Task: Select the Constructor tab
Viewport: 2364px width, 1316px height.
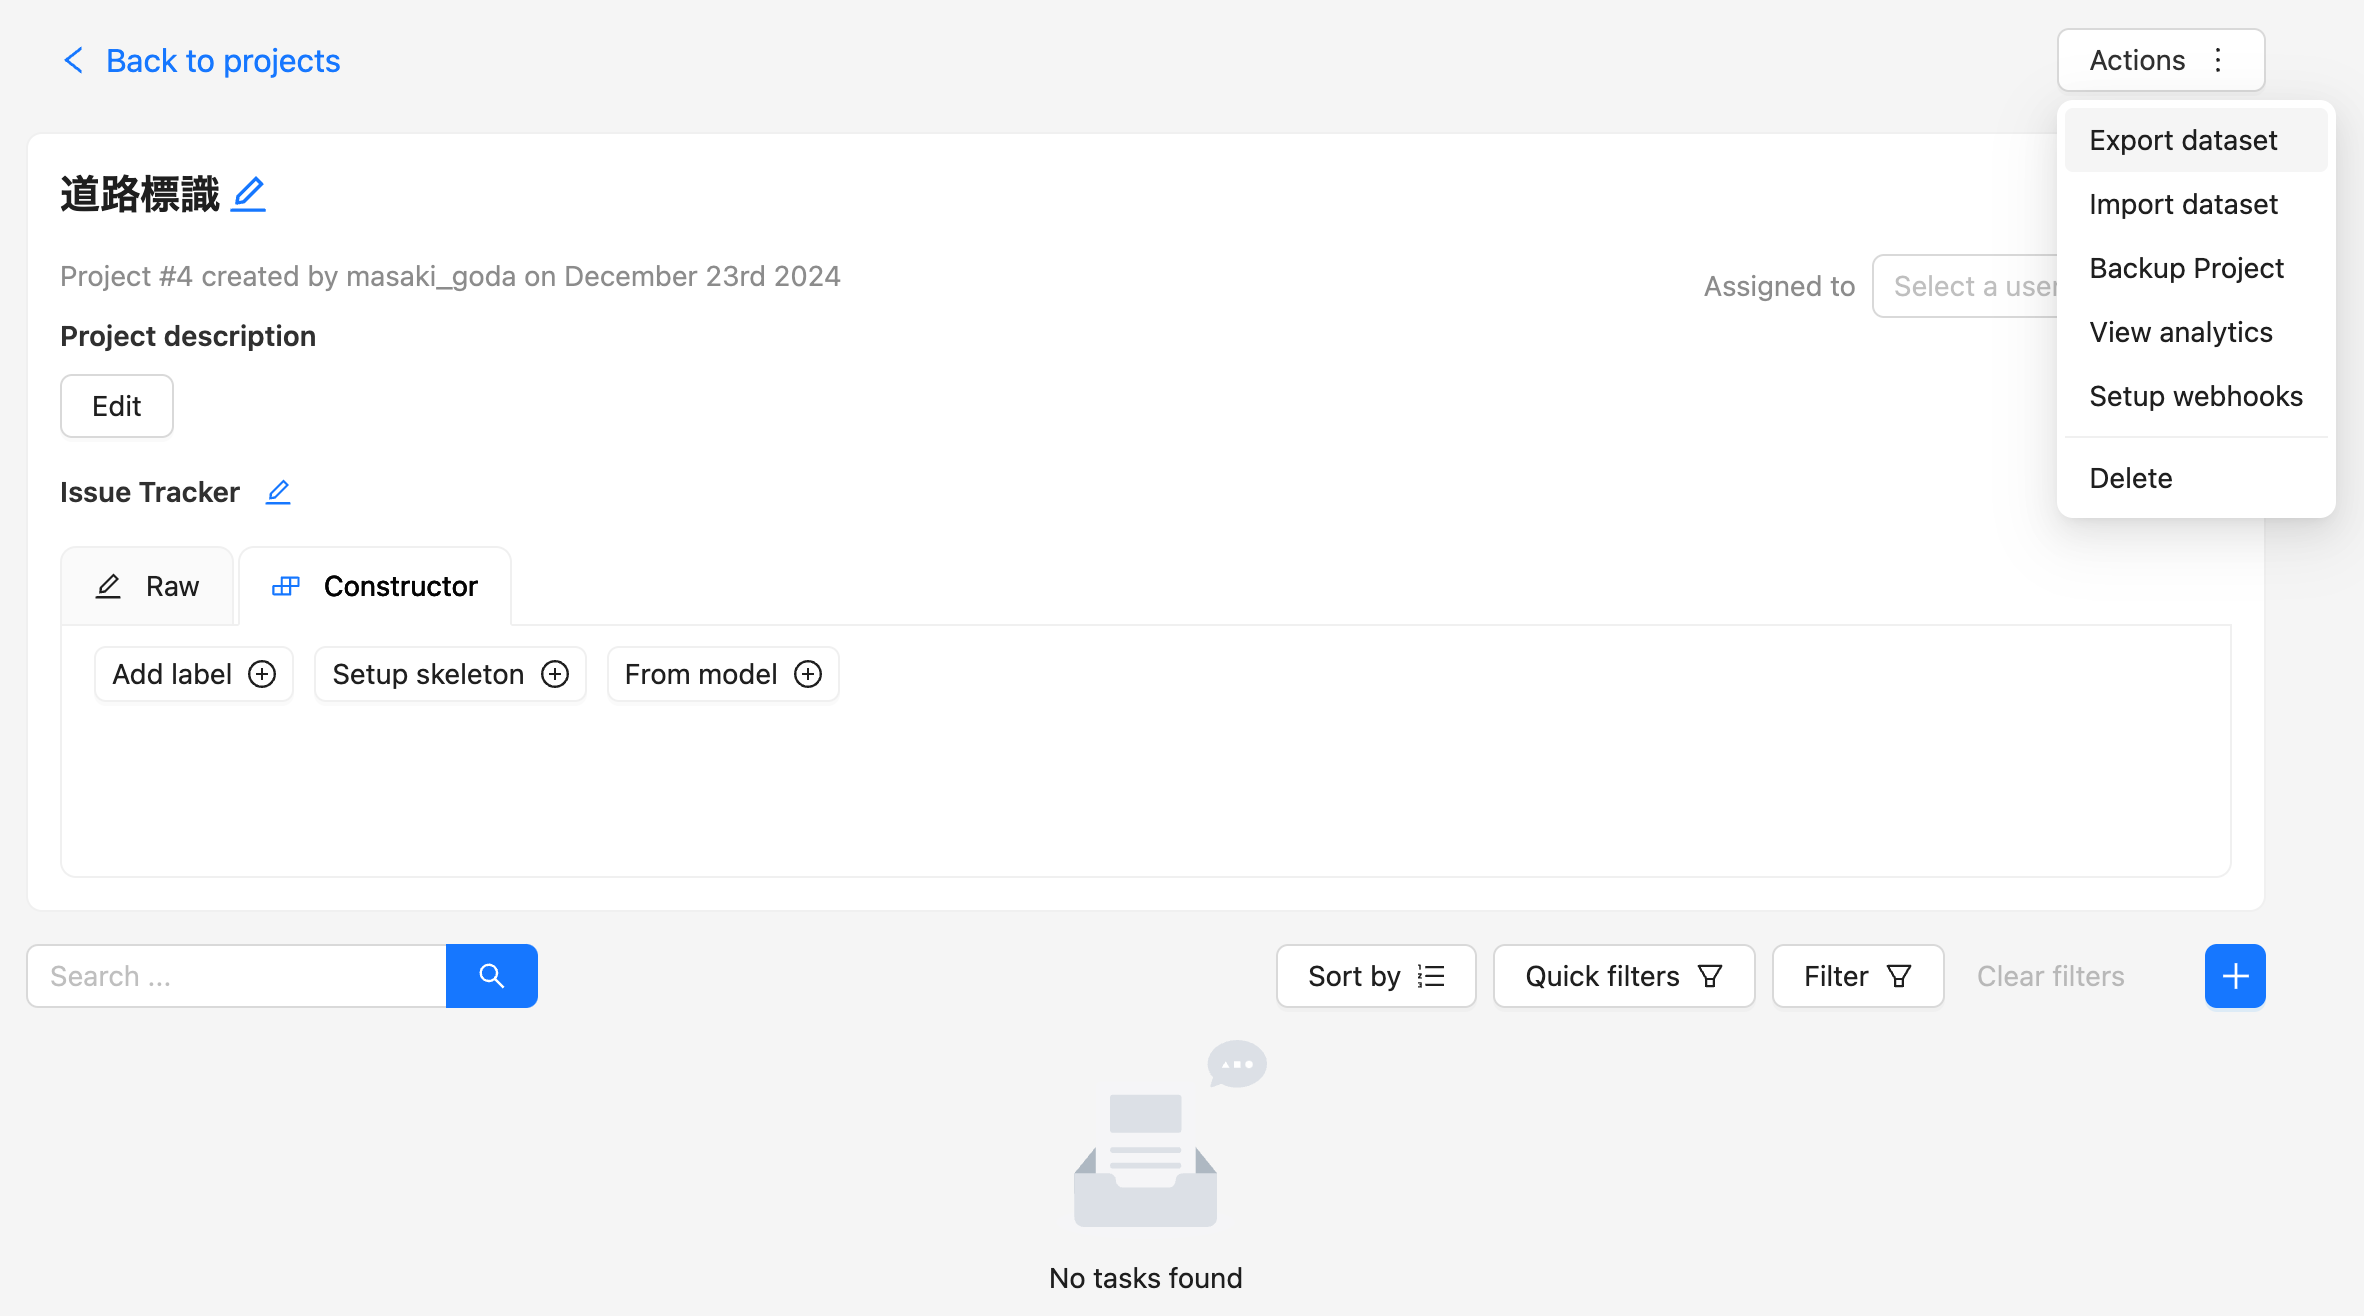Action: (375, 586)
